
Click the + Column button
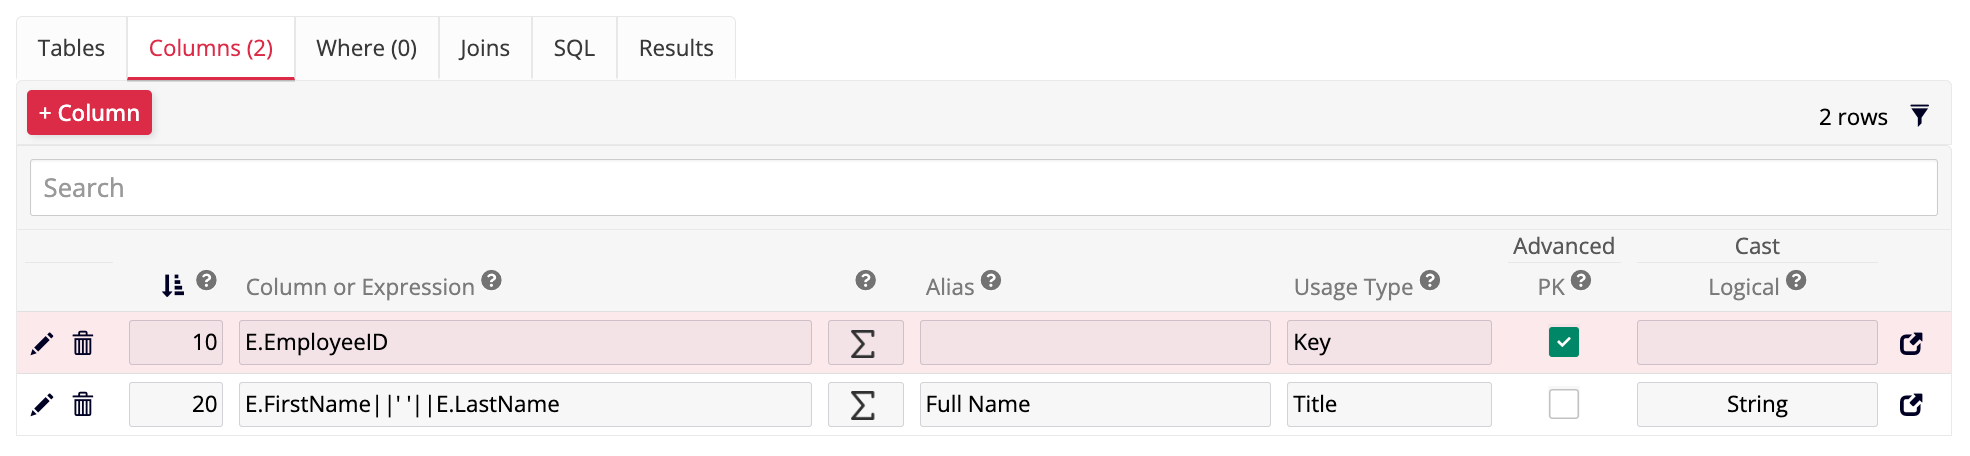point(90,113)
